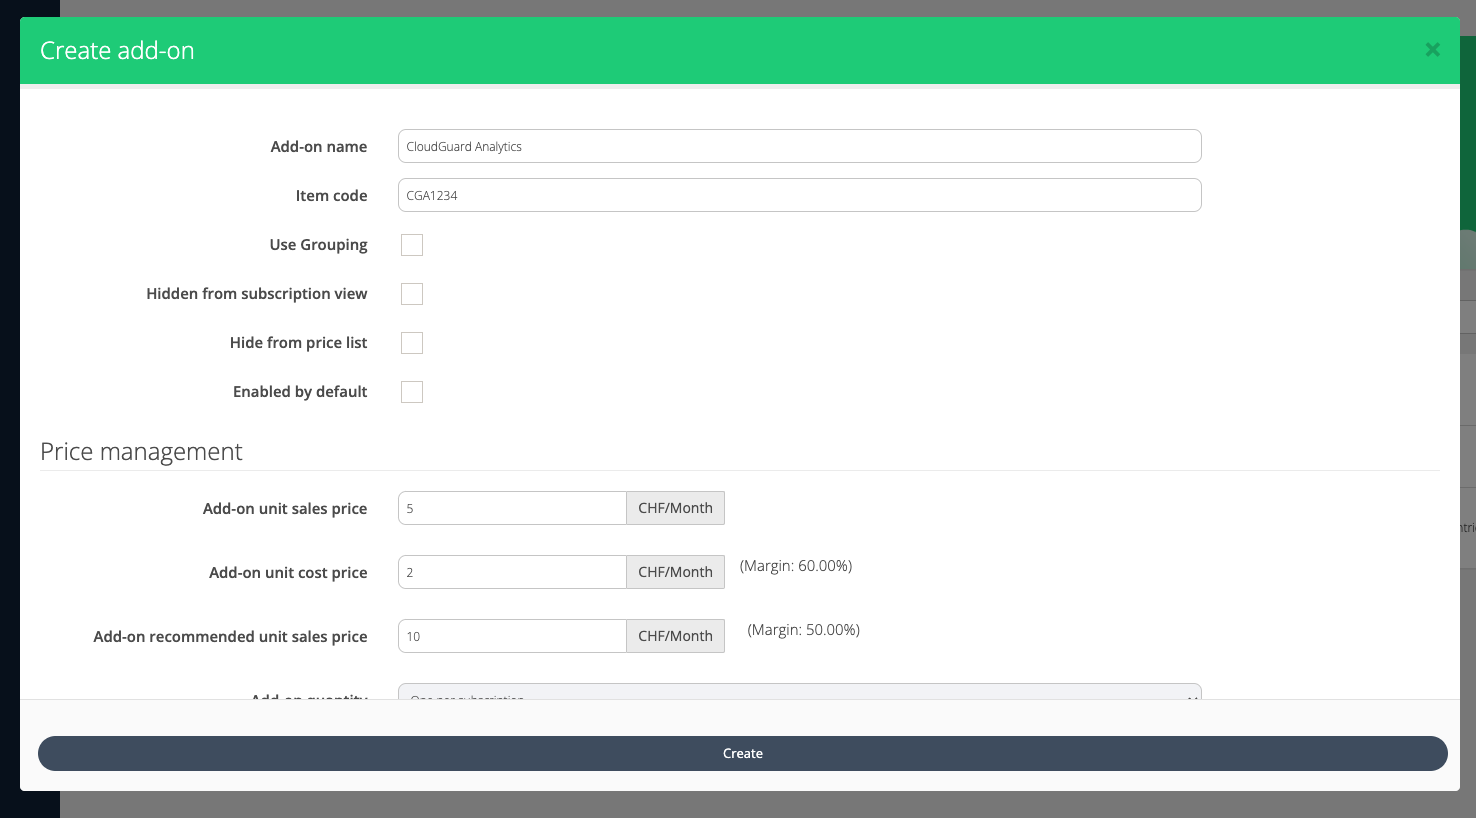Viewport: 1476px width, 818px height.
Task: Click the Price management section heading
Action: point(141,452)
